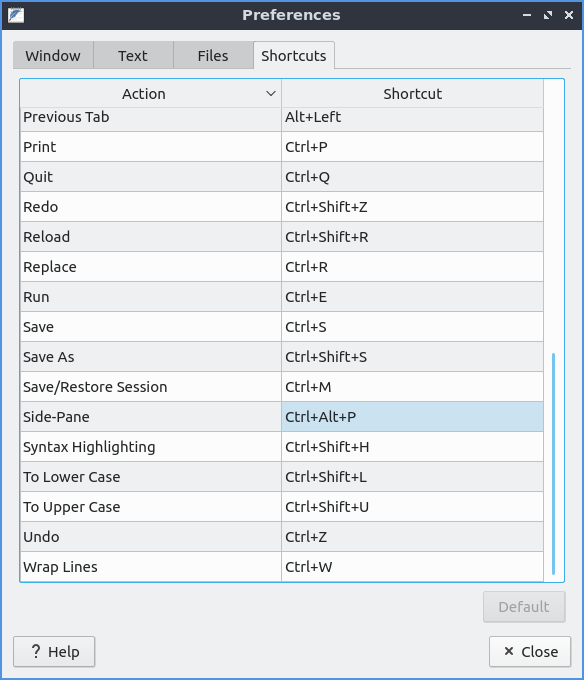
Task: Click the Help button
Action: point(54,651)
